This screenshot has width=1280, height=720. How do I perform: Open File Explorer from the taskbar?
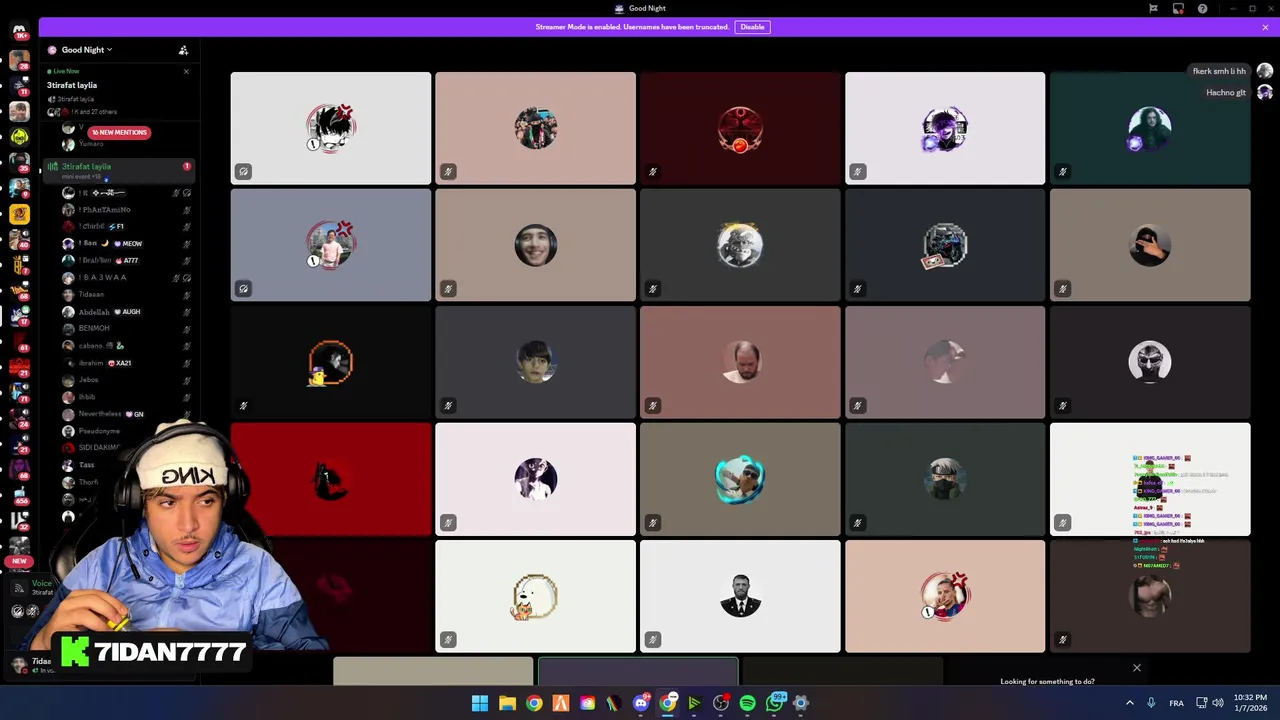(507, 703)
